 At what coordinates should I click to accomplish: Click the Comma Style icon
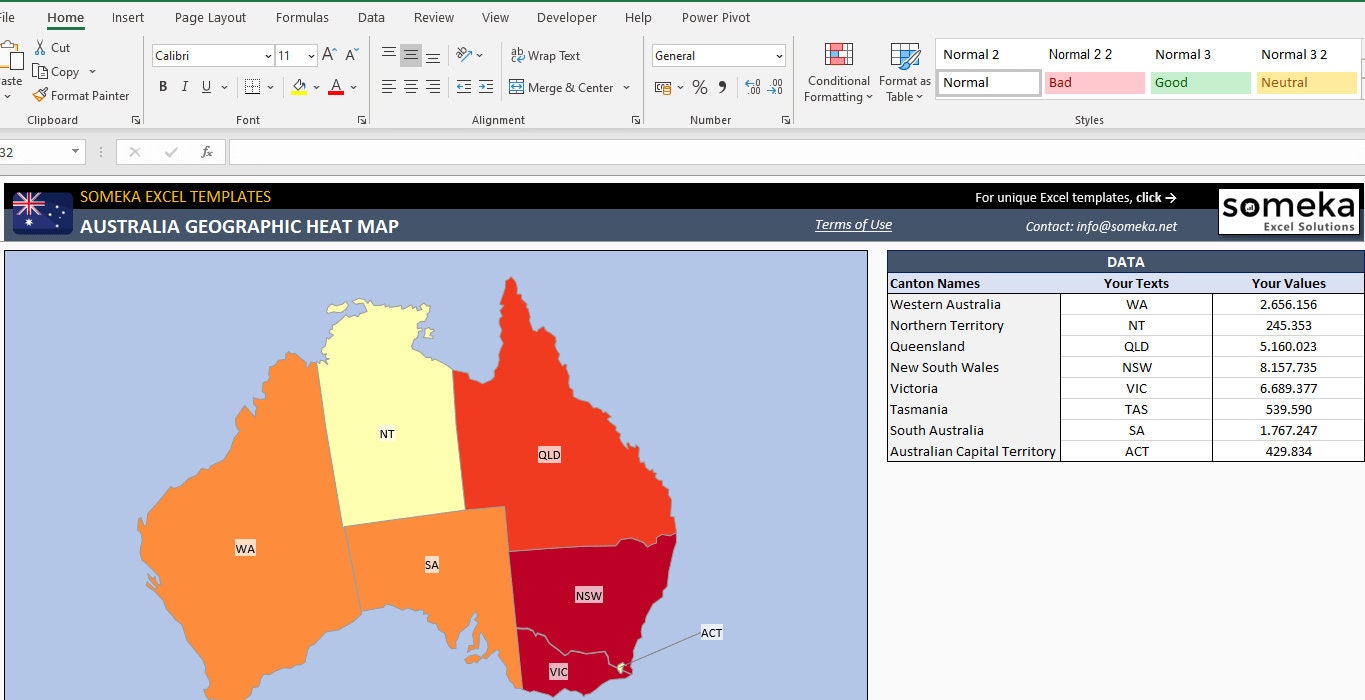tap(722, 87)
